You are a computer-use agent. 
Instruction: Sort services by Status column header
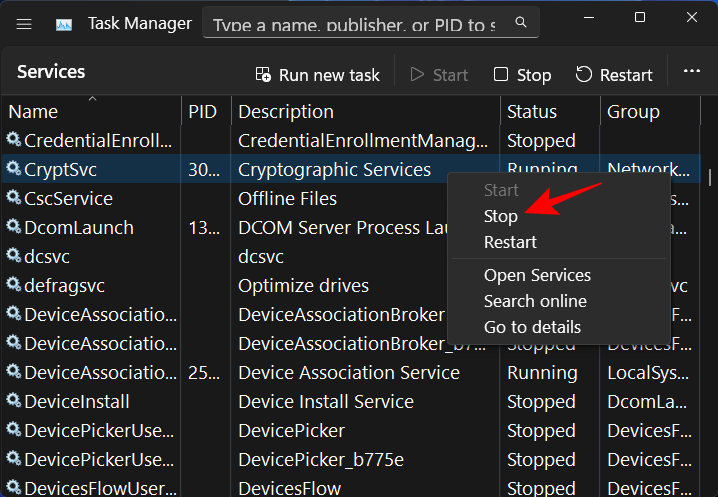531,111
